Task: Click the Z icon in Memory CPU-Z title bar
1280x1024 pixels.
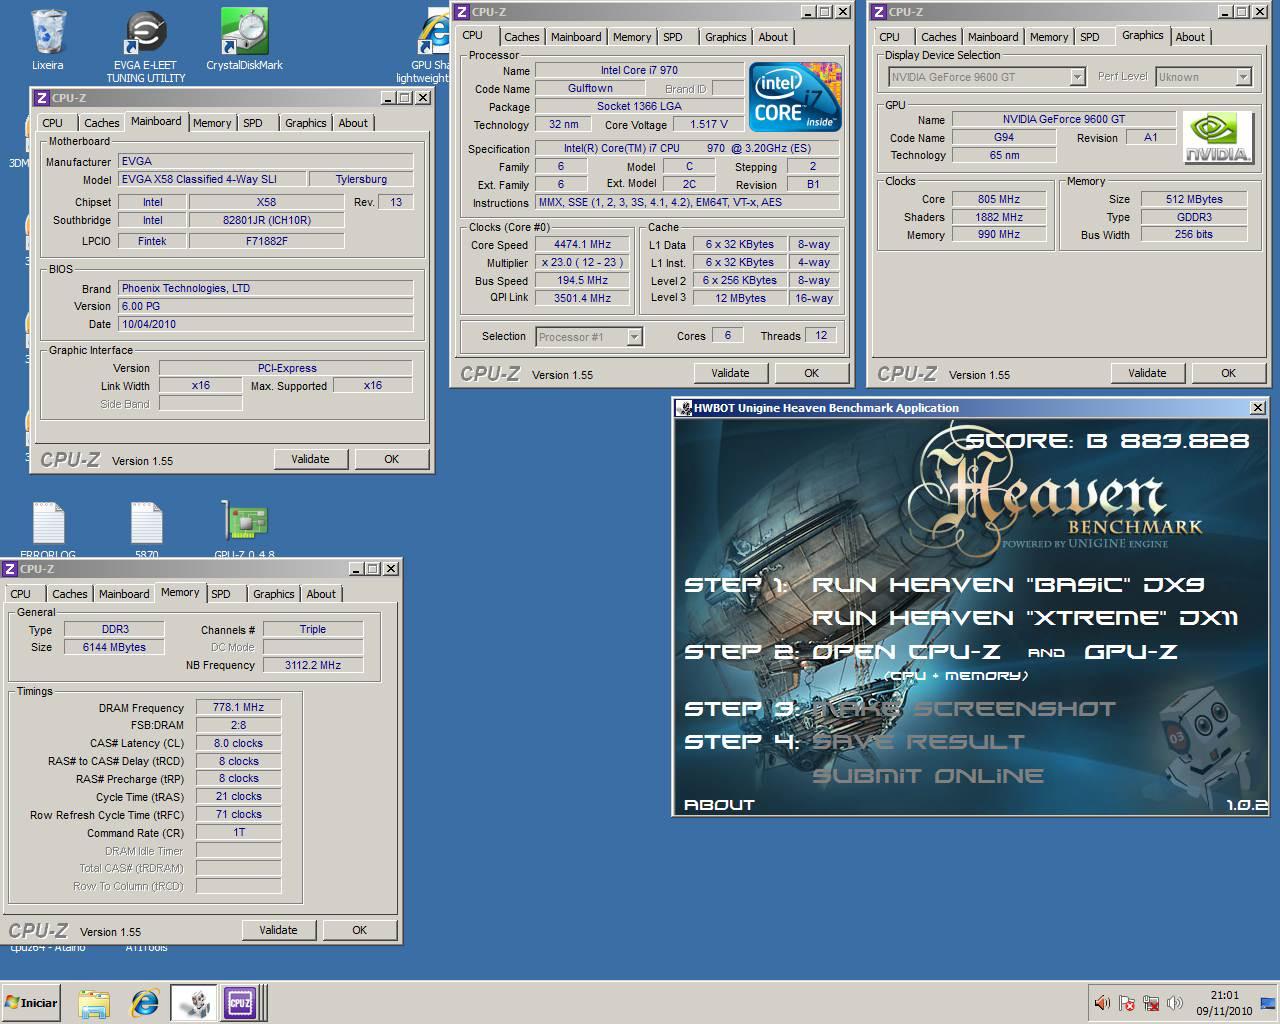Action: (10, 569)
